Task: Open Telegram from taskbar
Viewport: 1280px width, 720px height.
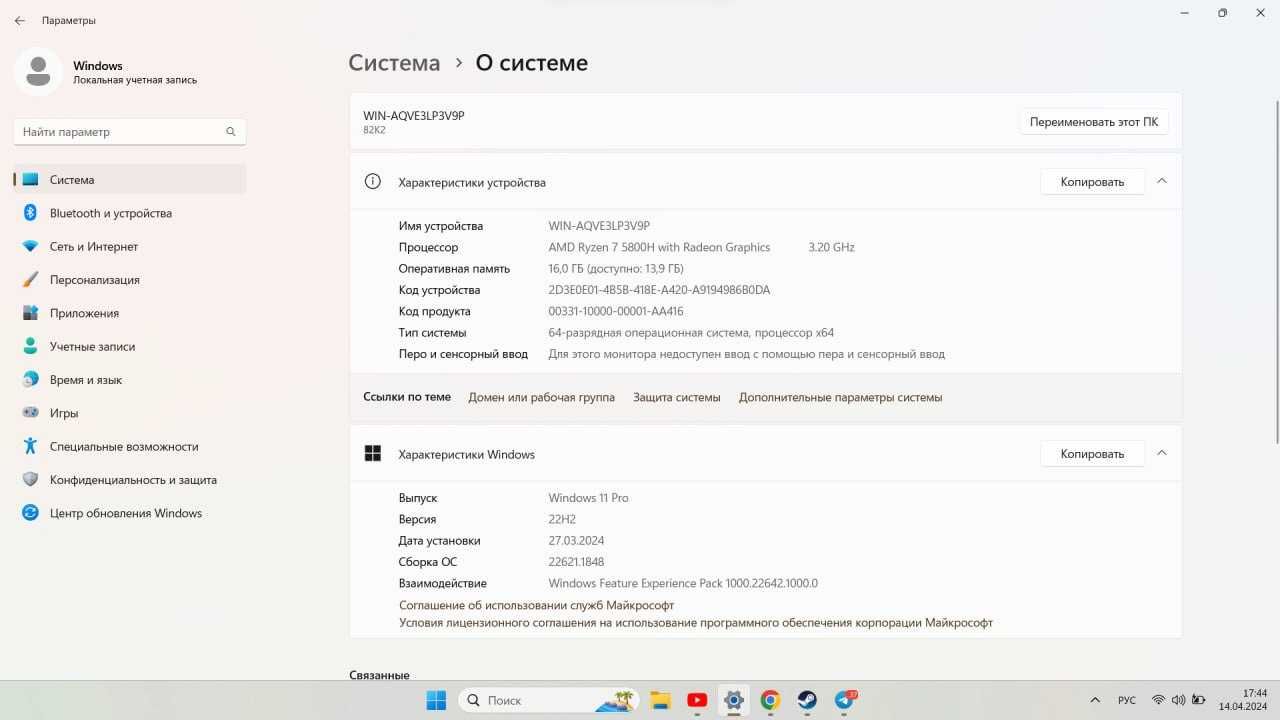Action: [x=845, y=700]
